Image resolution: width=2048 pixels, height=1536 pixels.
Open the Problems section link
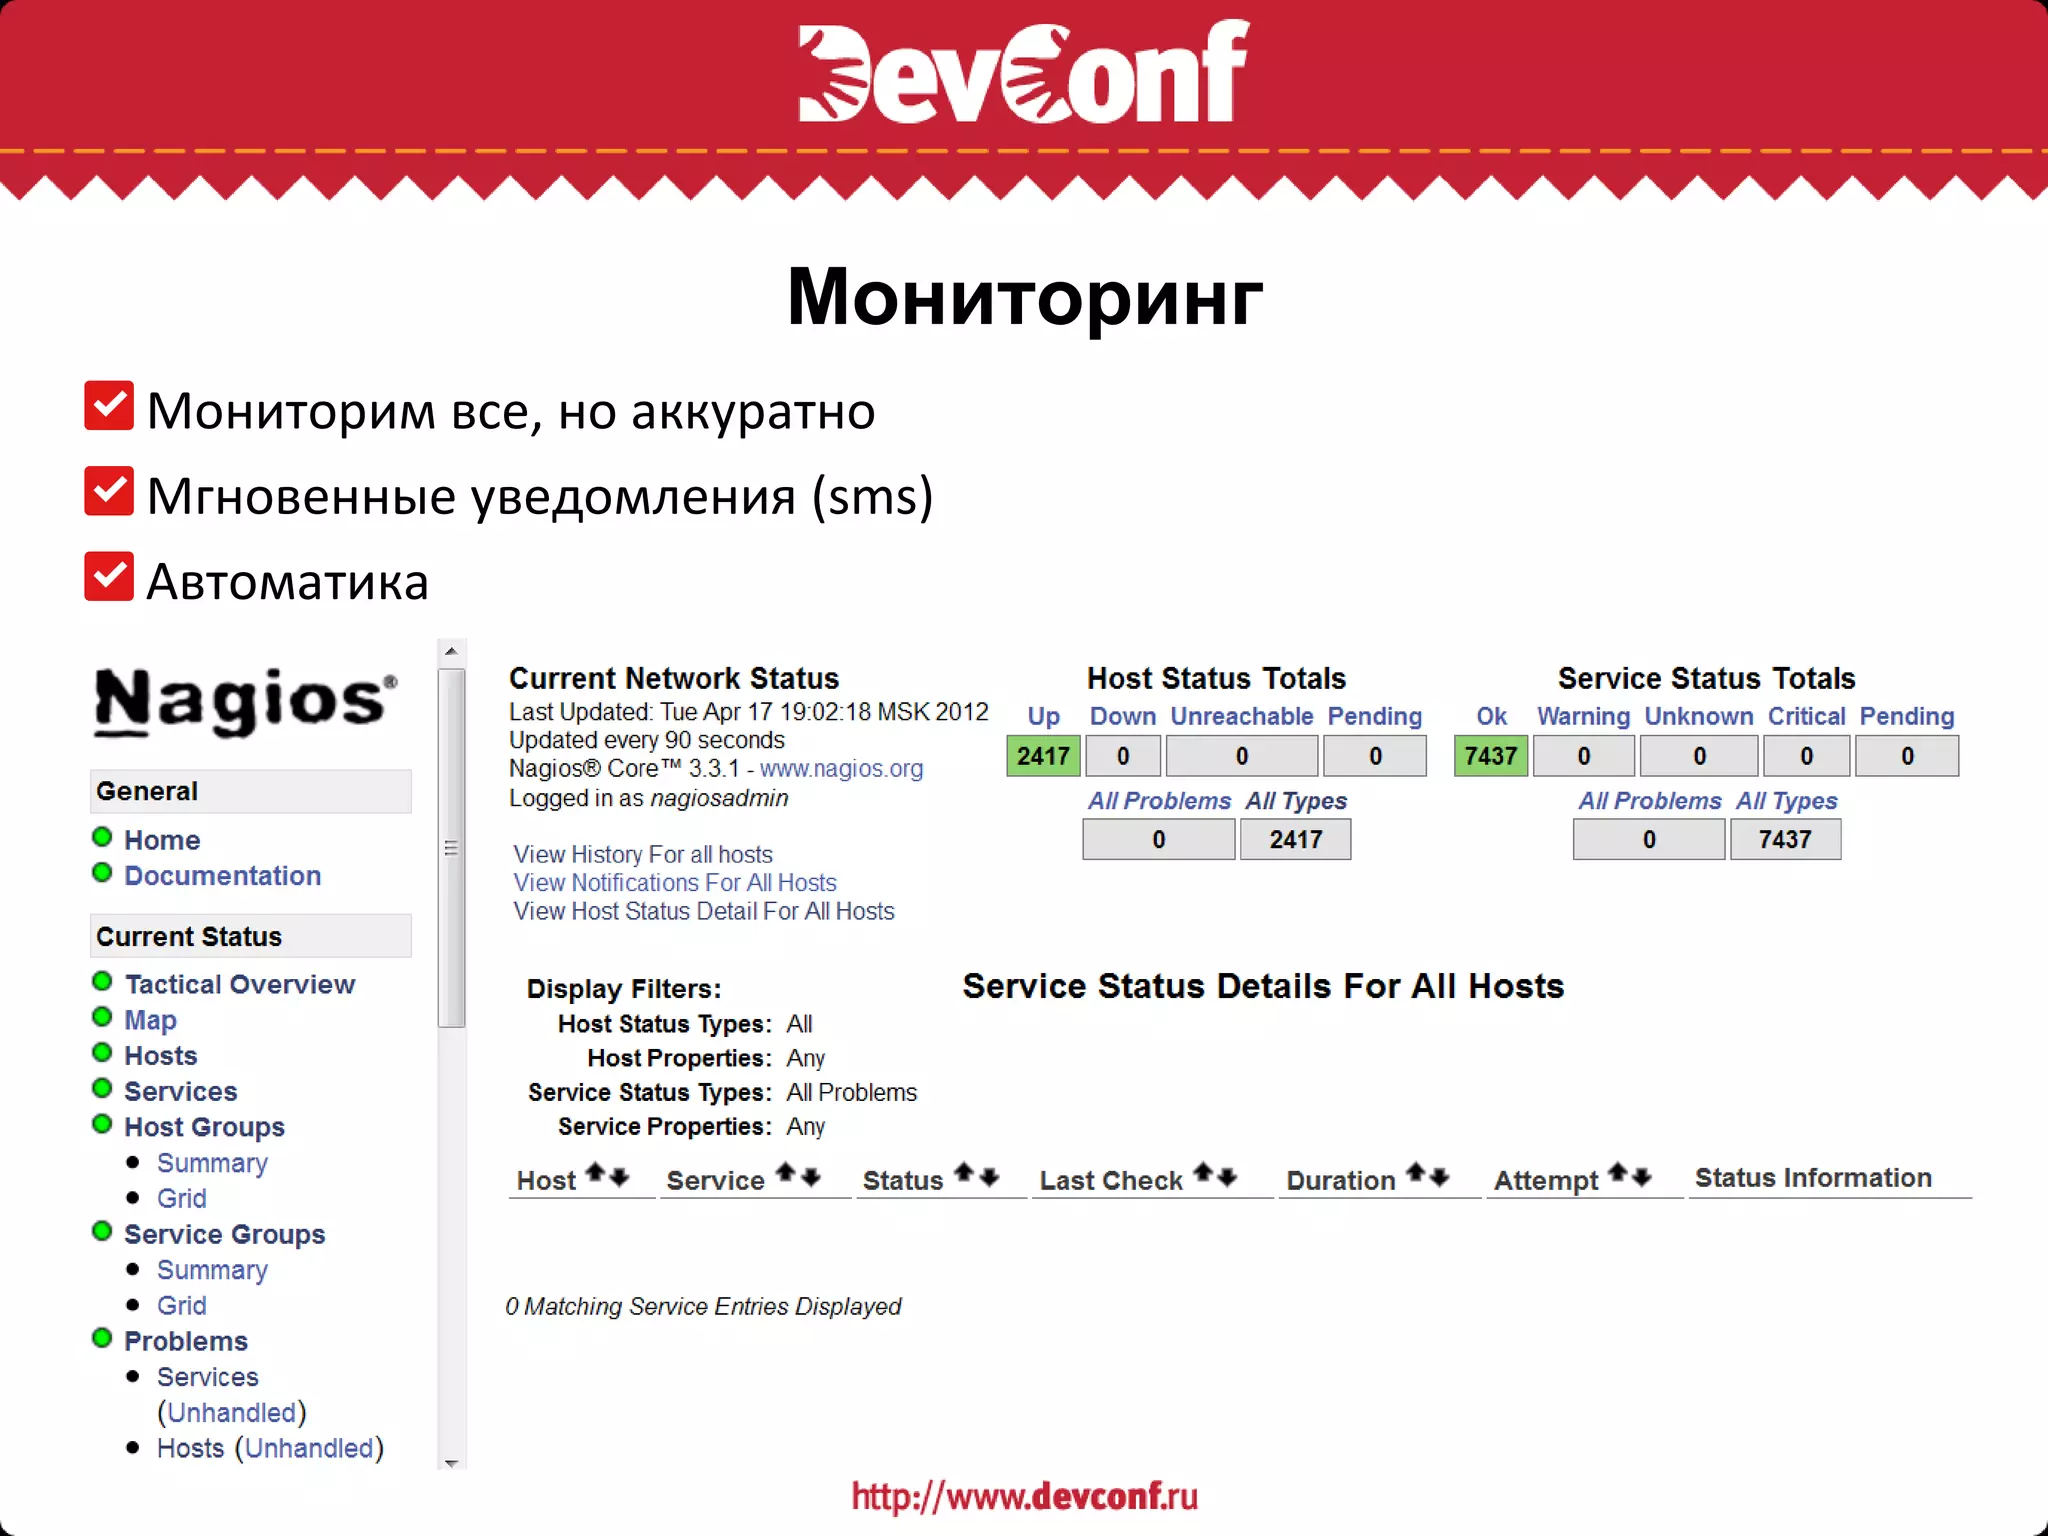[186, 1341]
